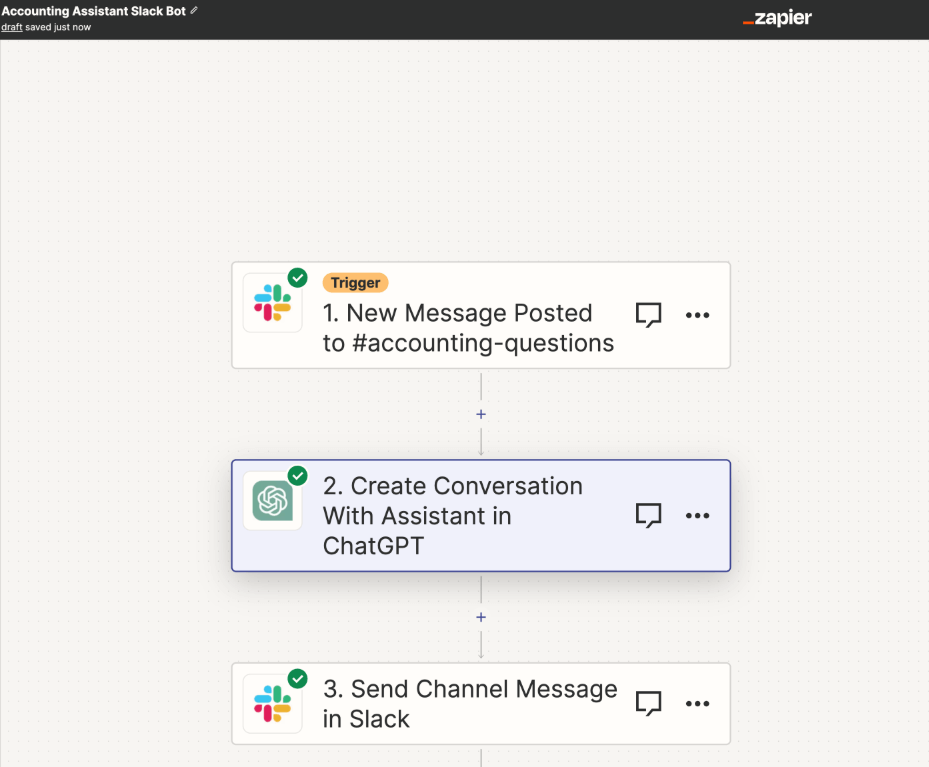Open the three-dot menu on step 3
The image size is (929, 767).
[697, 703]
